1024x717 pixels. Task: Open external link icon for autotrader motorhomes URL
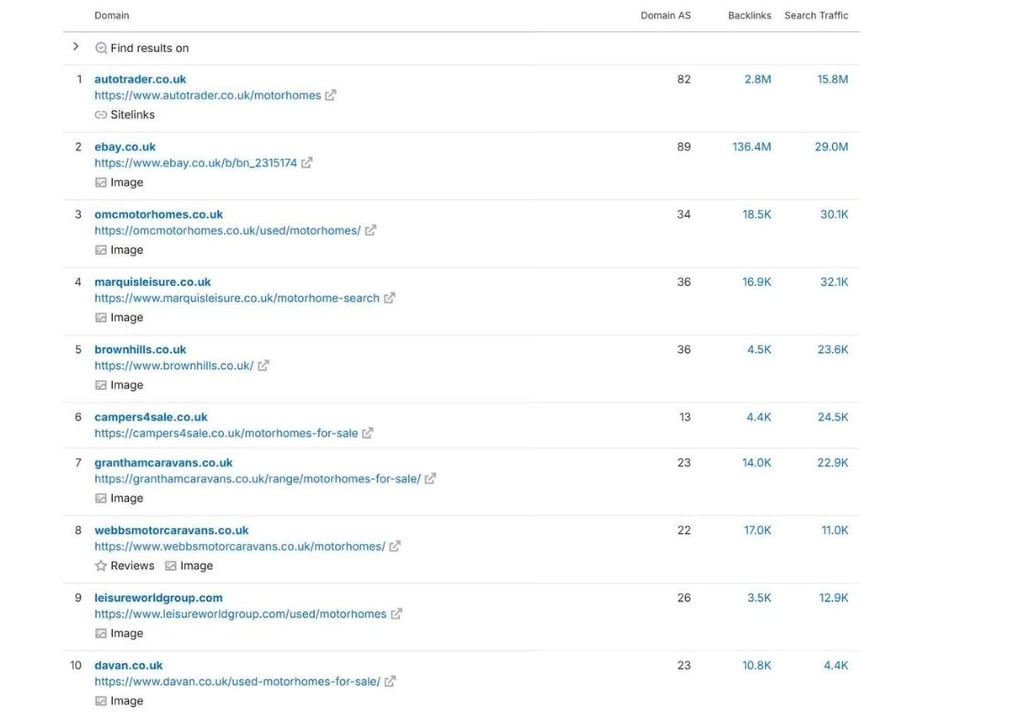[x=330, y=95]
